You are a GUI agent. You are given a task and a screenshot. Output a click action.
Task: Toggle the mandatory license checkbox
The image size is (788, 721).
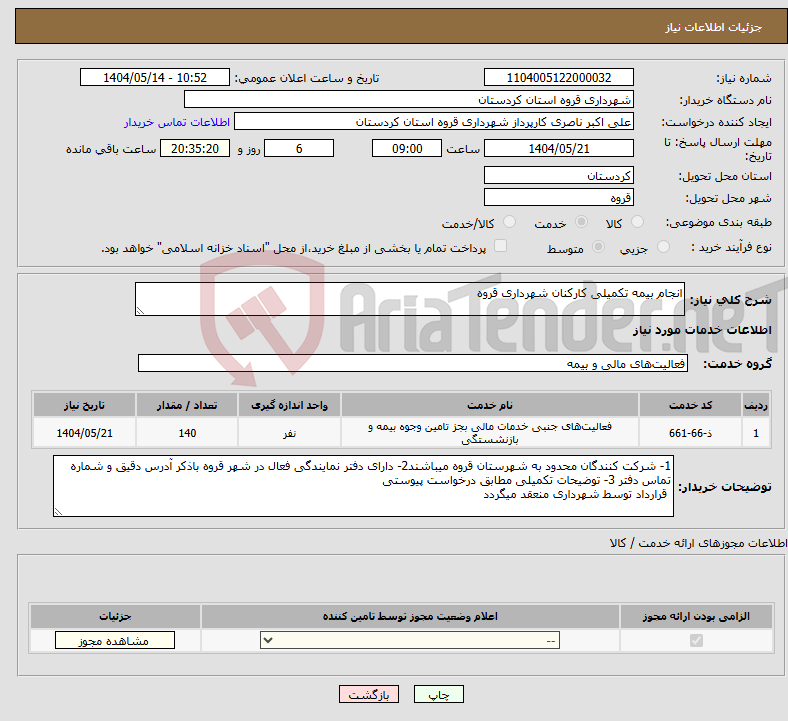click(696, 640)
